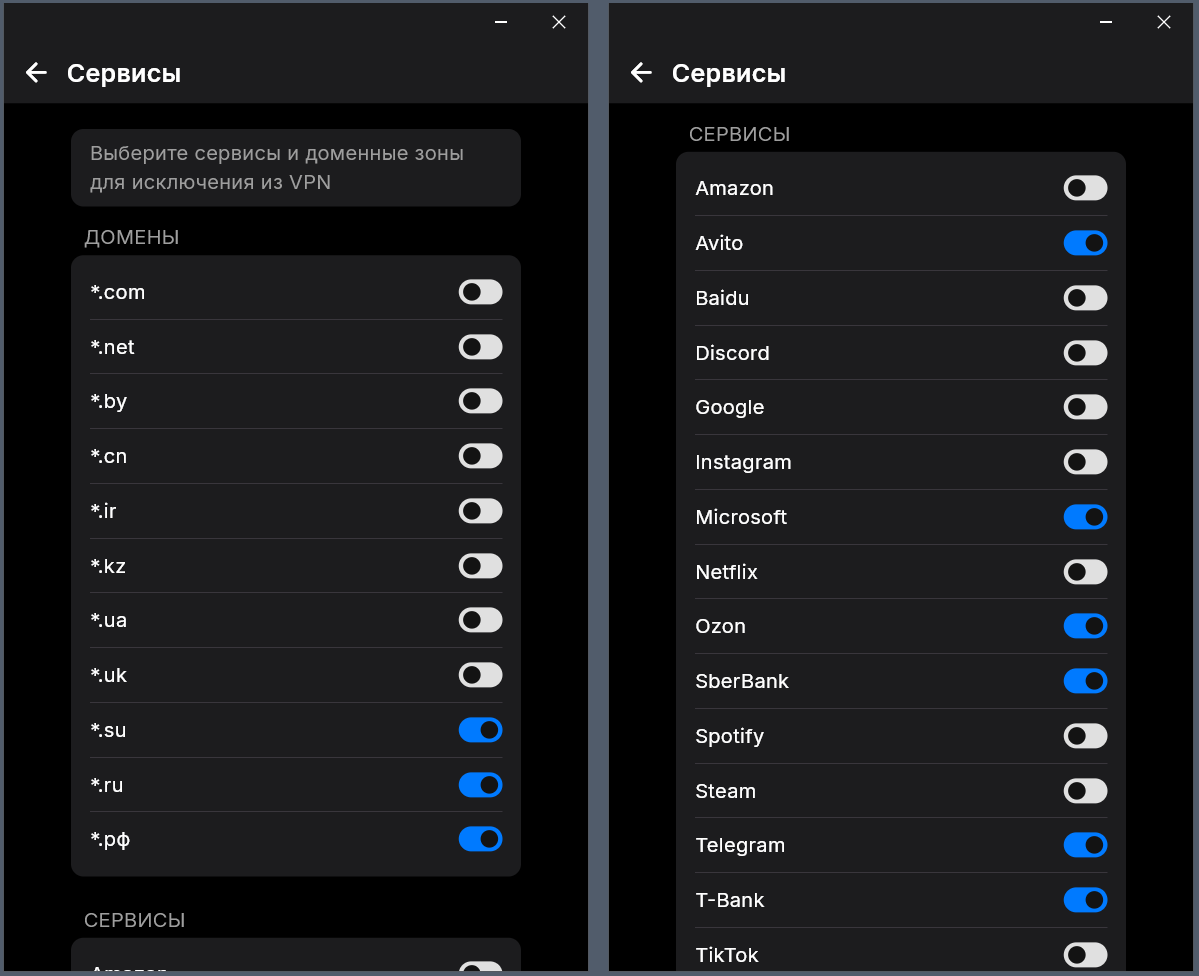
Task: Disable the *.рф domain switch
Action: pyautogui.click(x=480, y=839)
